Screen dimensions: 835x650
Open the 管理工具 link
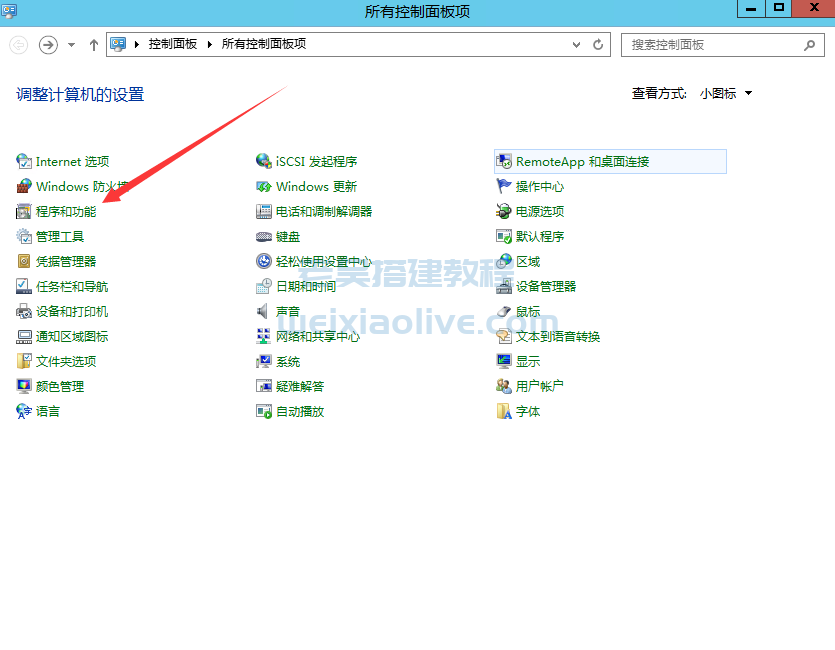(x=60, y=237)
